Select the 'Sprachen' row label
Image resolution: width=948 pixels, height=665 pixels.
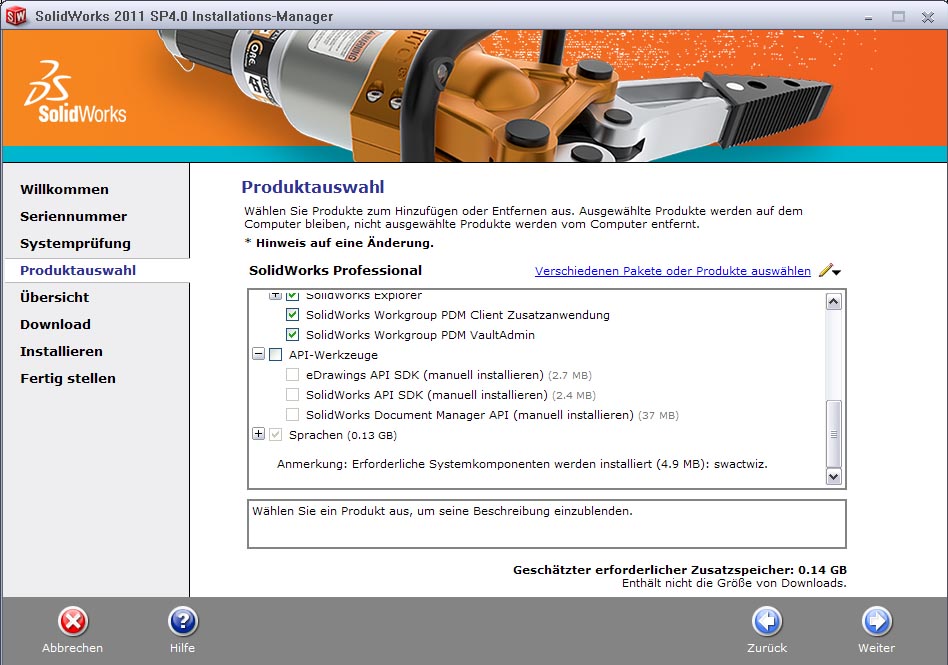pyautogui.click(x=343, y=435)
